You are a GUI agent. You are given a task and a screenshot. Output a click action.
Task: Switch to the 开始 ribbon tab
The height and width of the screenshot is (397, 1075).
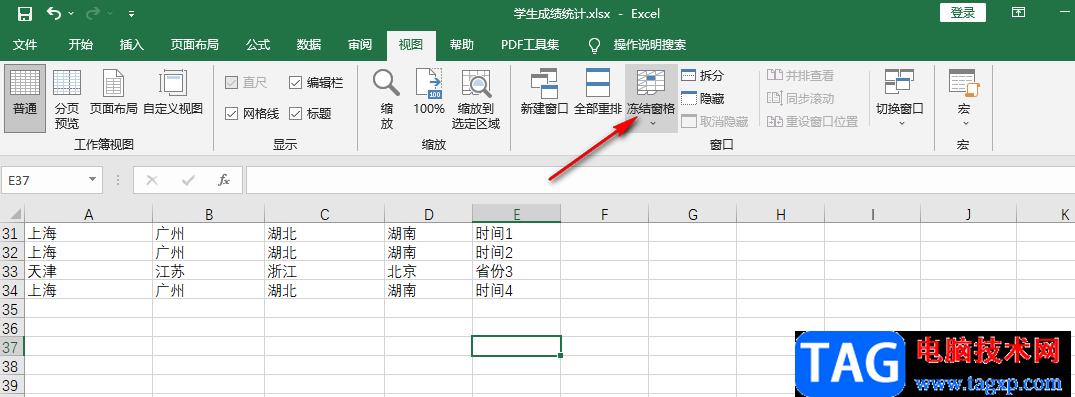pos(80,45)
